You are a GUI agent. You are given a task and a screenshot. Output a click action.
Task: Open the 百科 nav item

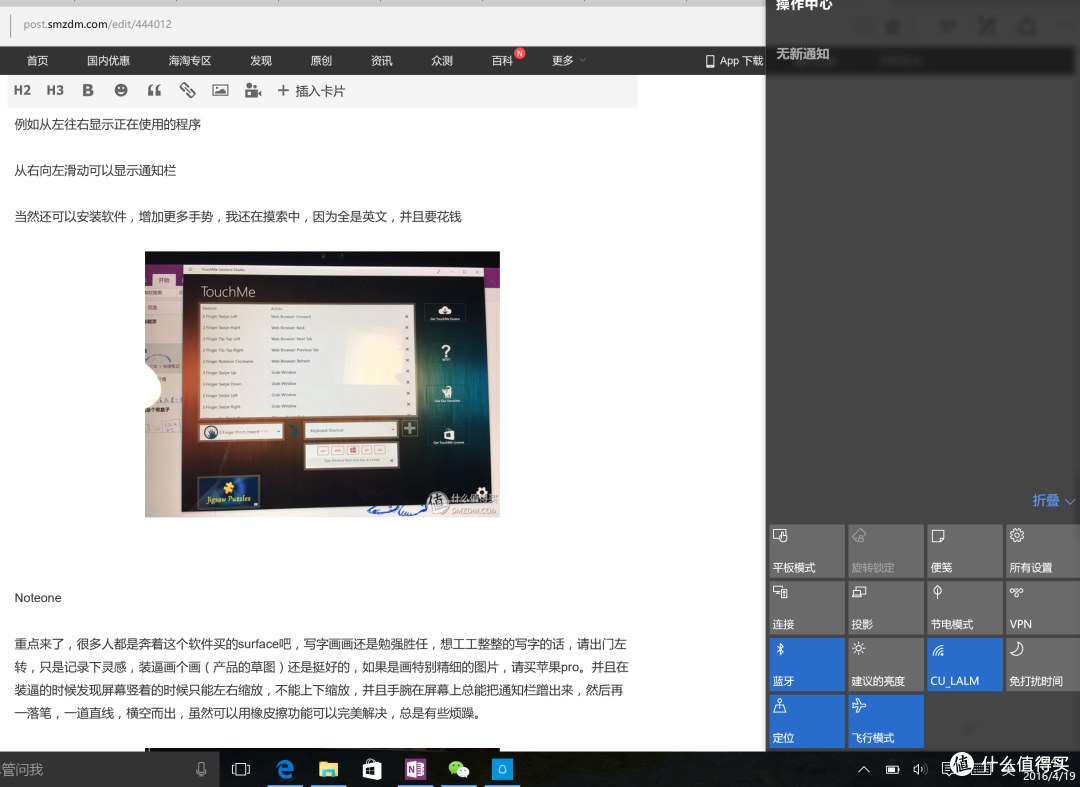coord(502,61)
